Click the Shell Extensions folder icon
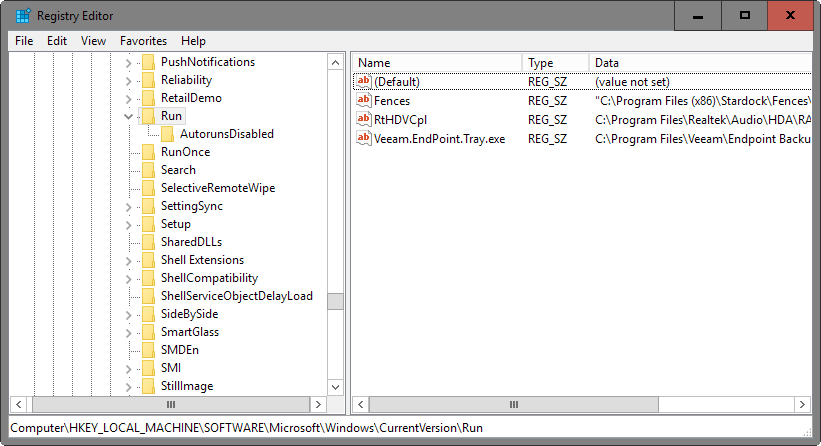821x446 pixels. pos(149,260)
